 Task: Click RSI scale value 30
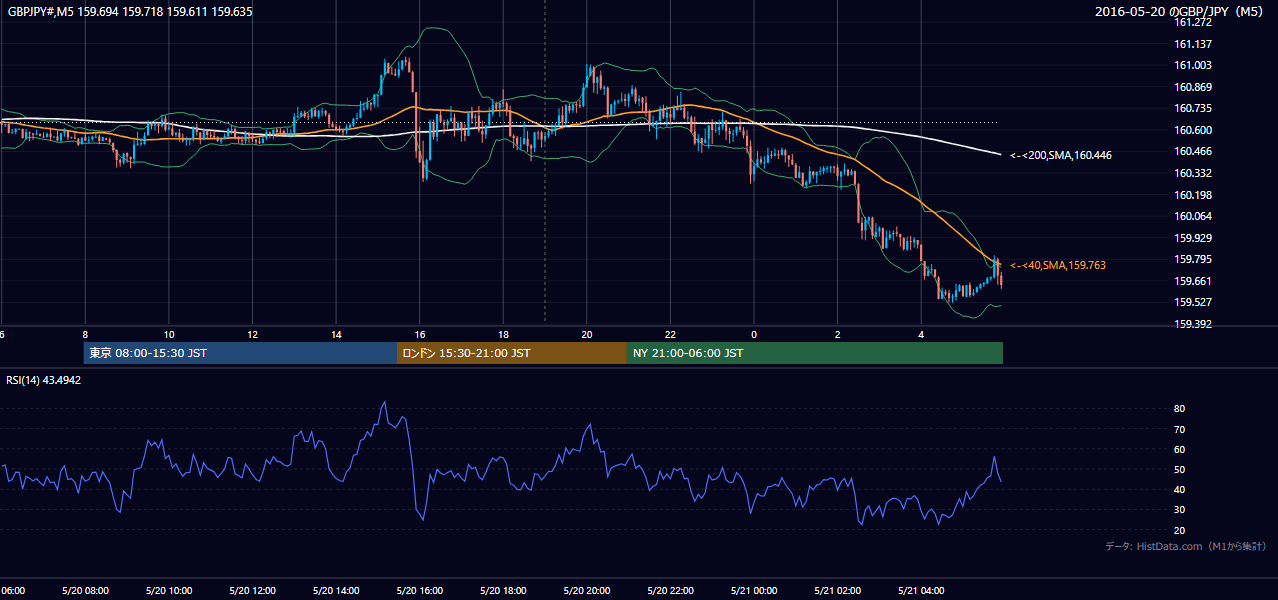pos(1179,510)
